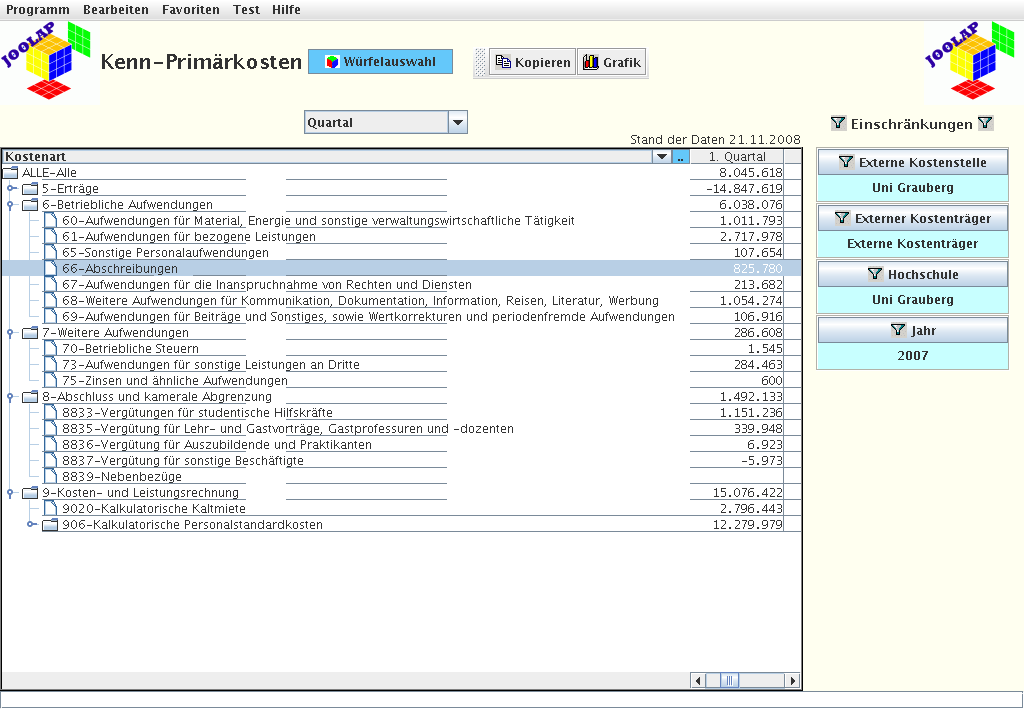The image size is (1024, 709).
Task: Open the Favoriten menu
Action: [190, 10]
